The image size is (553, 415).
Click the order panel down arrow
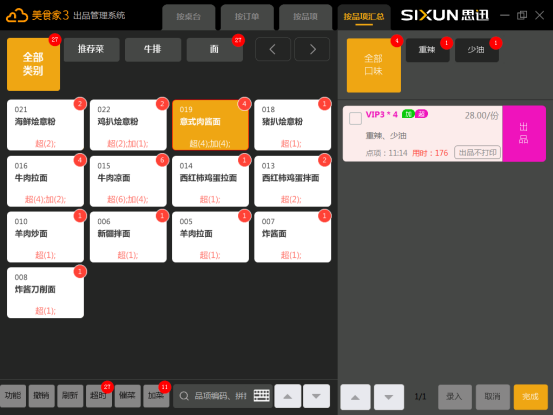389,397
